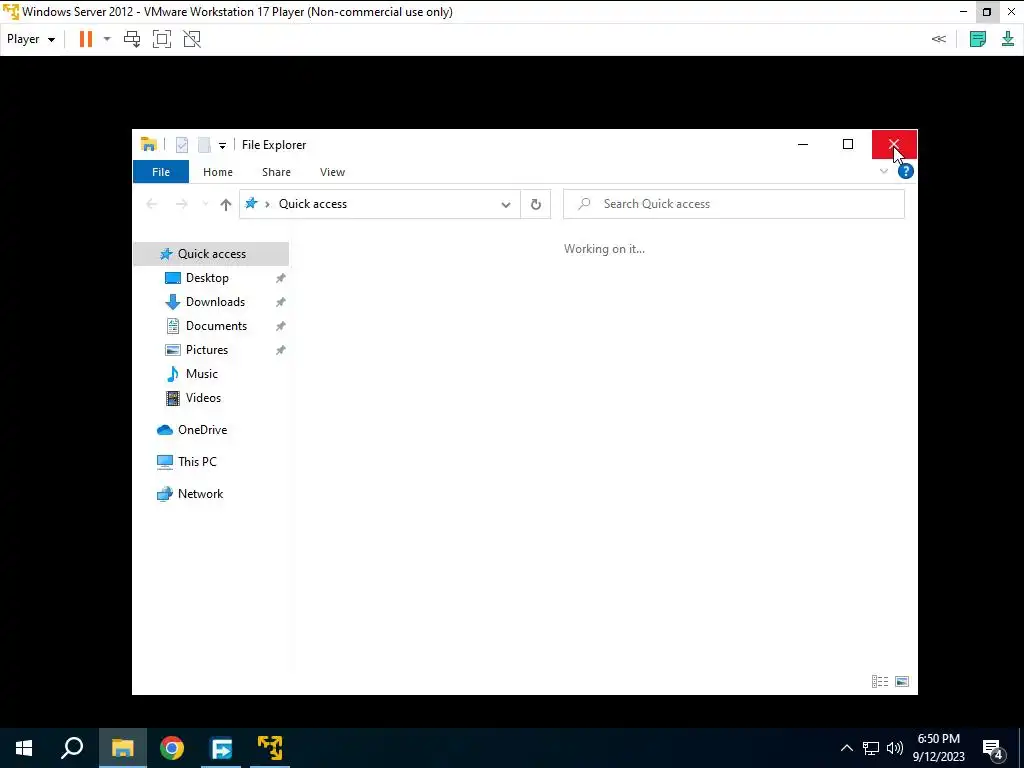The image size is (1024, 768).
Task: Click the File Explorer folder icon in title bar
Action: click(x=148, y=144)
